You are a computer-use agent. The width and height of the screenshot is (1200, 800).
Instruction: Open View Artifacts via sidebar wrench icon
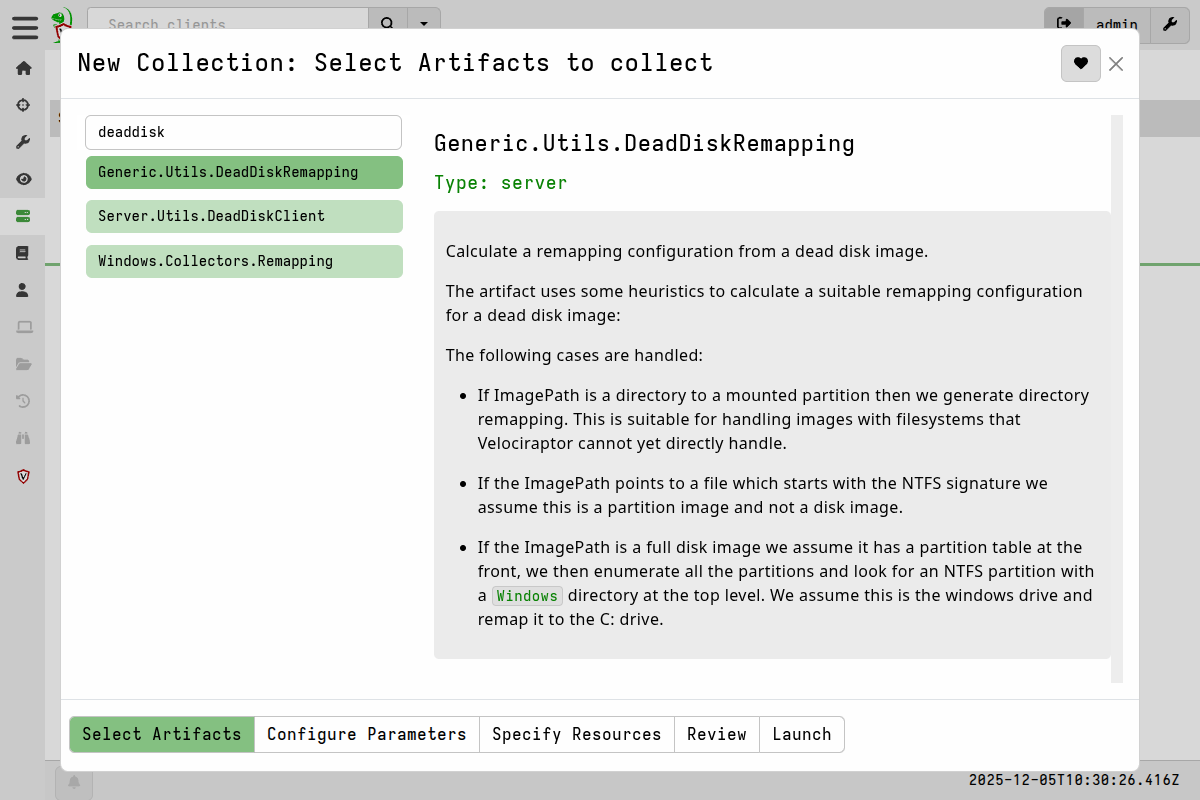[23, 141]
